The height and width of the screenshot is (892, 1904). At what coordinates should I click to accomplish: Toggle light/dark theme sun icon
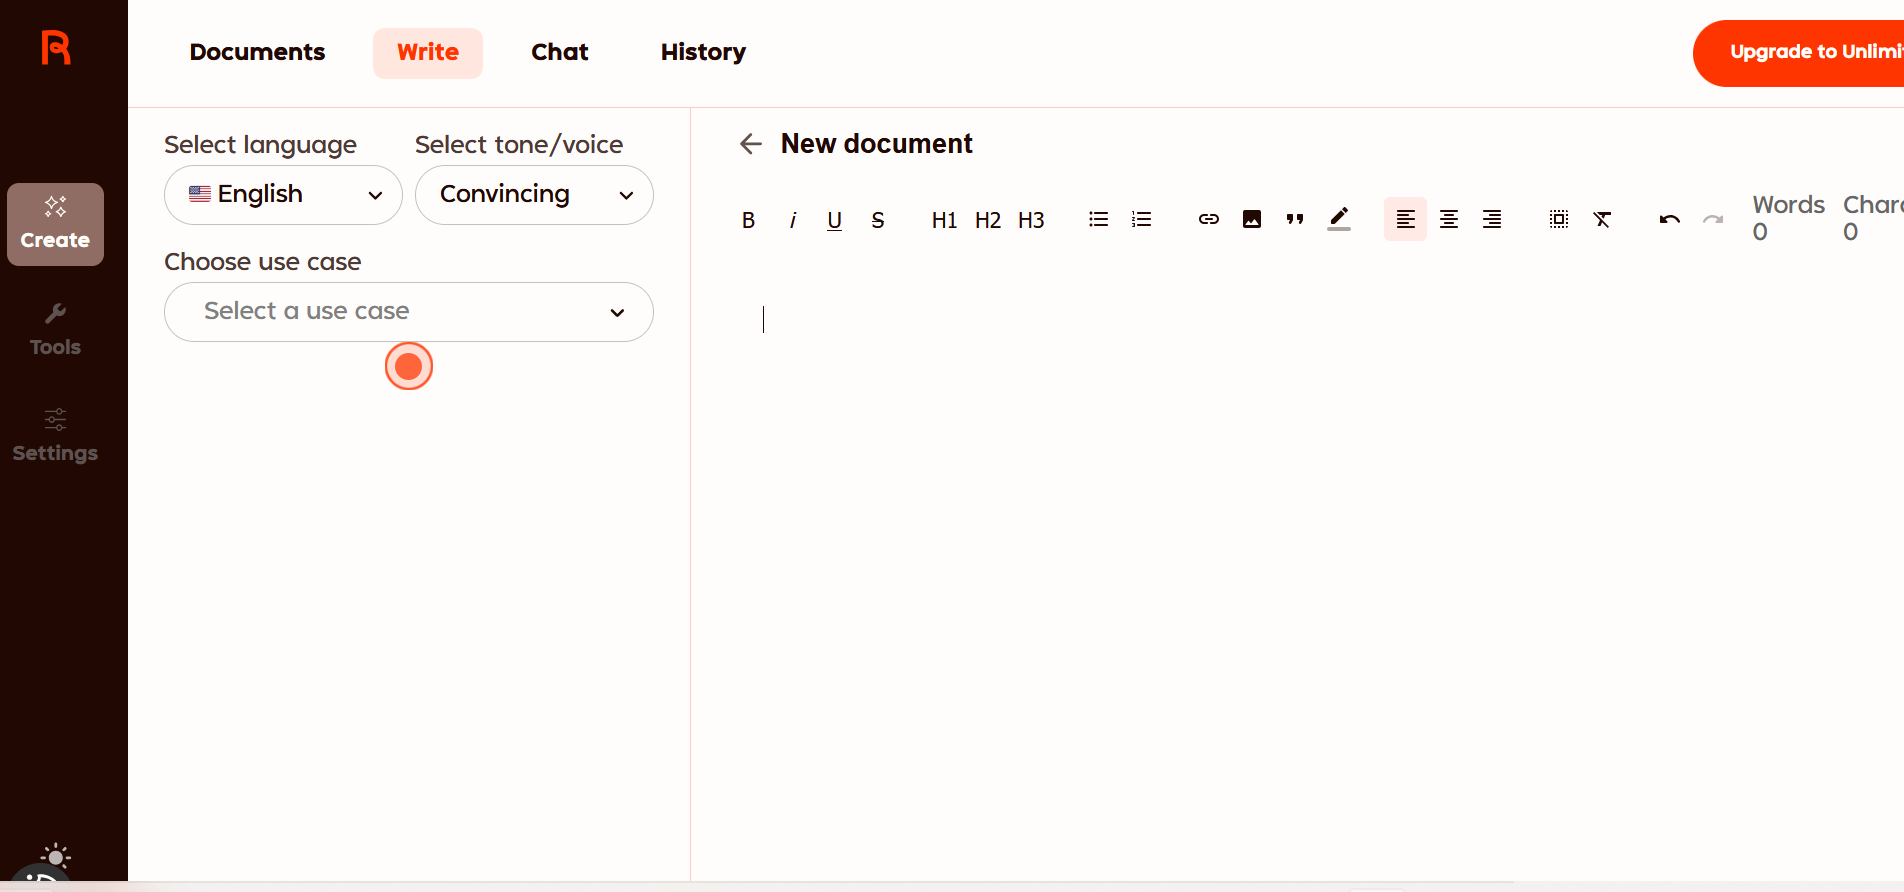pyautogui.click(x=56, y=857)
